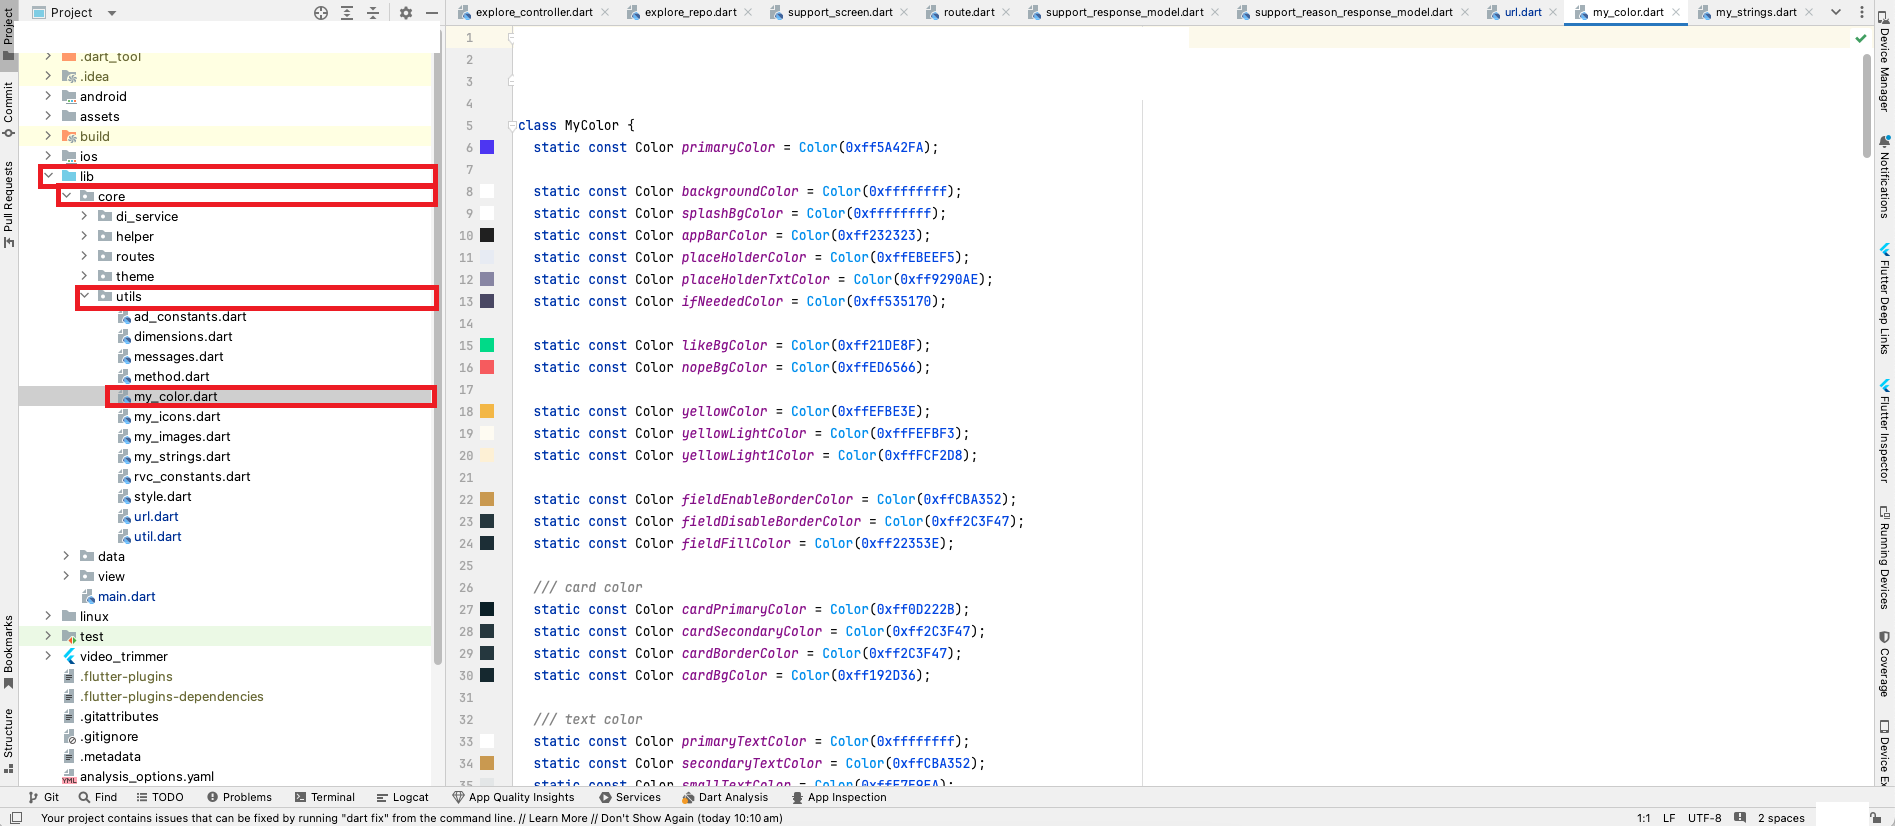Image resolution: width=1895 pixels, height=826 pixels.
Task: Click the green likeBgColor gutter swatch
Action: pyautogui.click(x=487, y=345)
